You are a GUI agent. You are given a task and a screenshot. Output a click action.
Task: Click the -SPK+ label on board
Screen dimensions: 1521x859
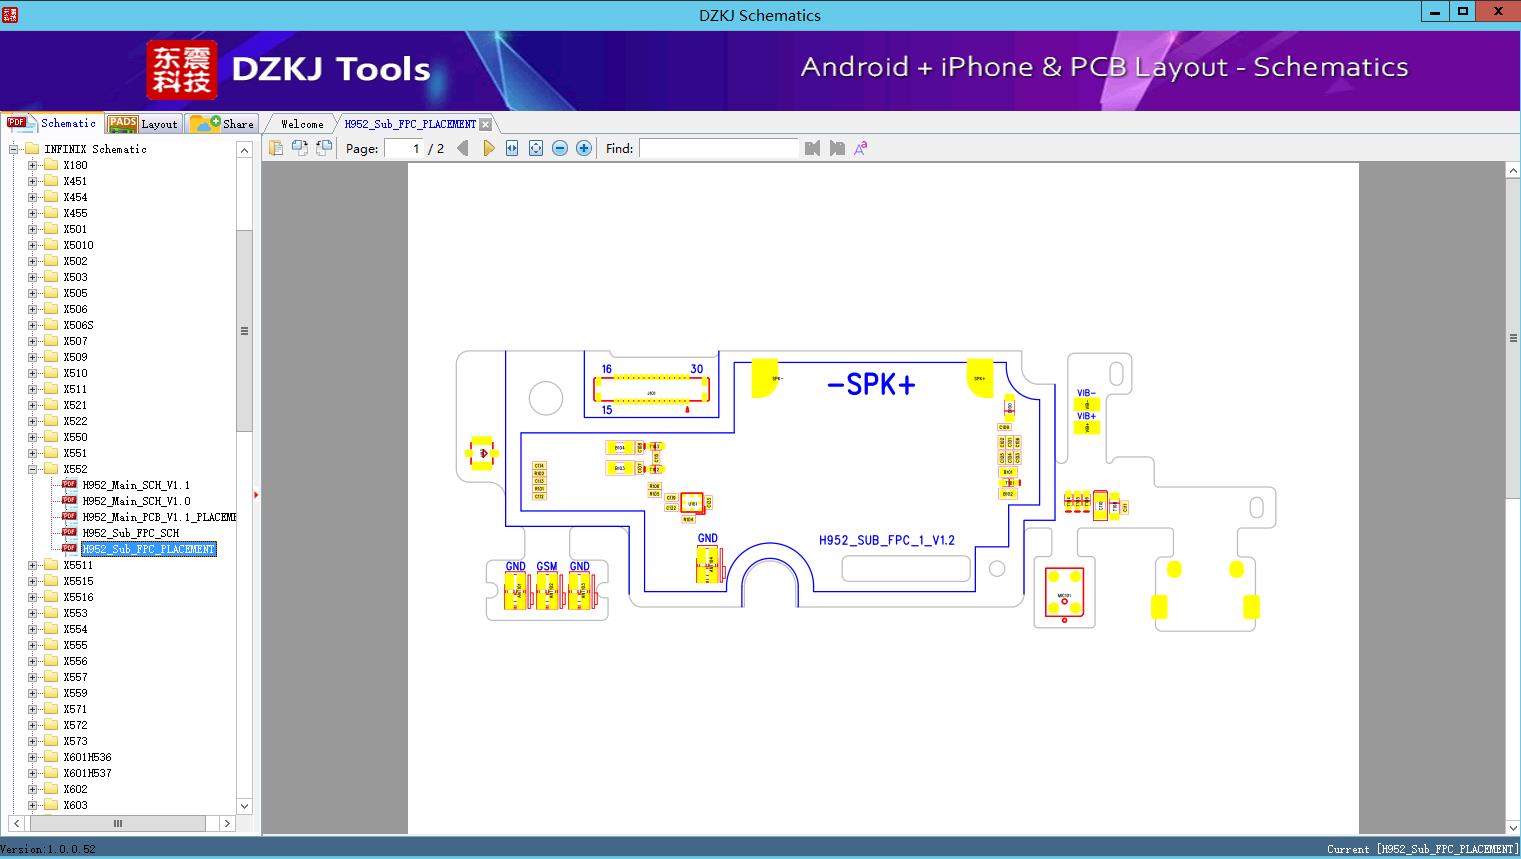coord(871,384)
